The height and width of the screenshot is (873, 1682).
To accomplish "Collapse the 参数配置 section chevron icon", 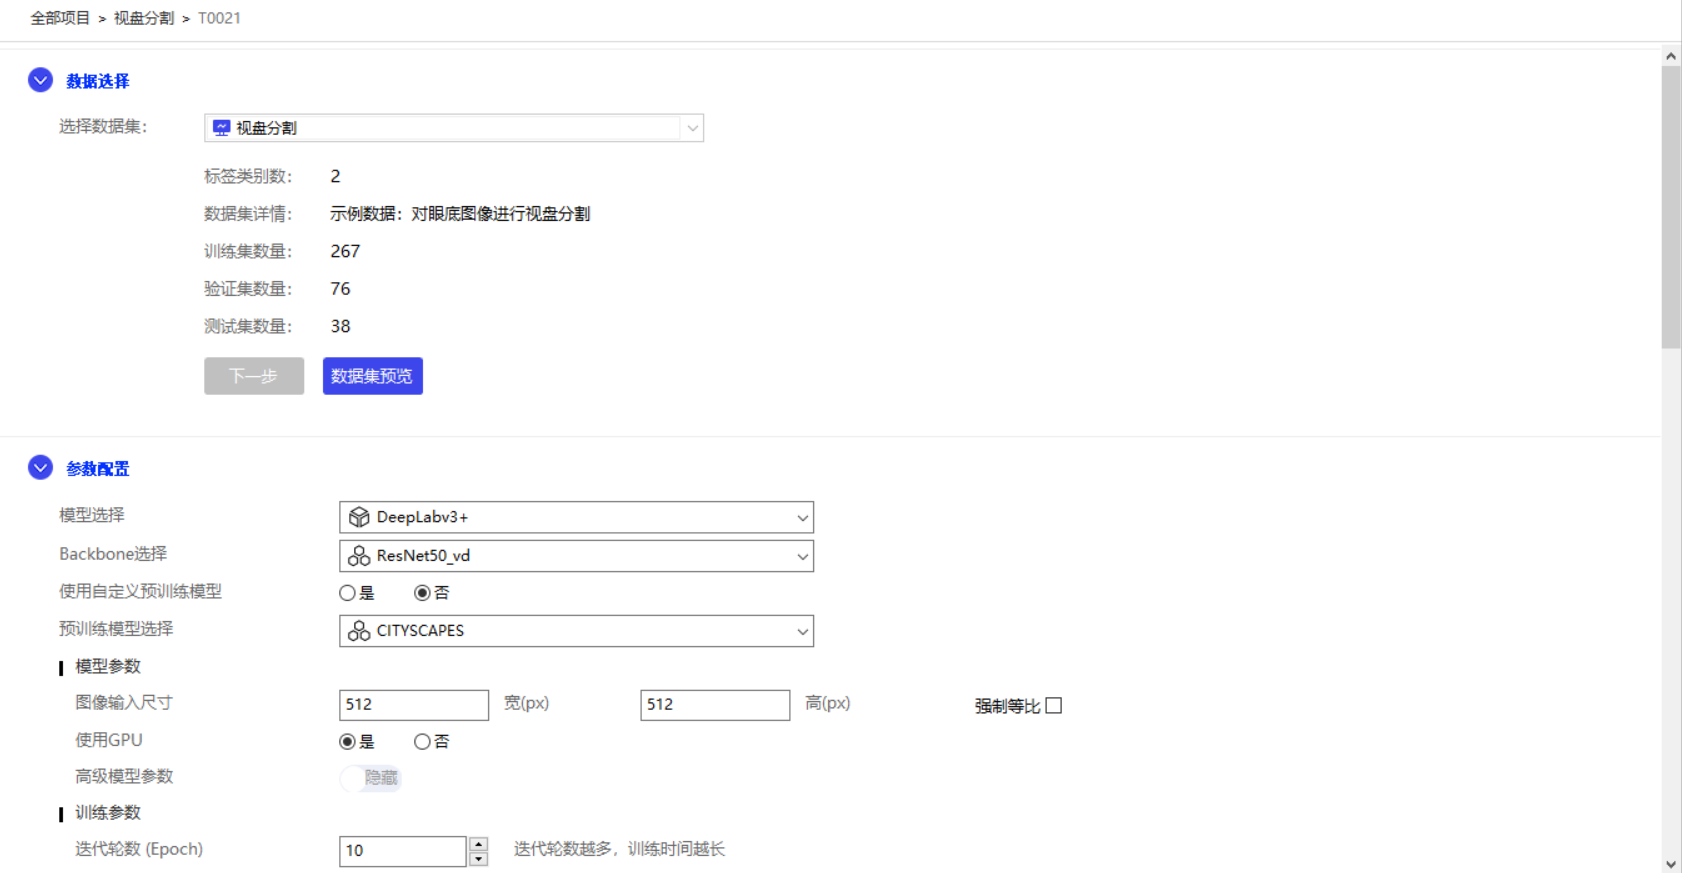I will (40, 467).
